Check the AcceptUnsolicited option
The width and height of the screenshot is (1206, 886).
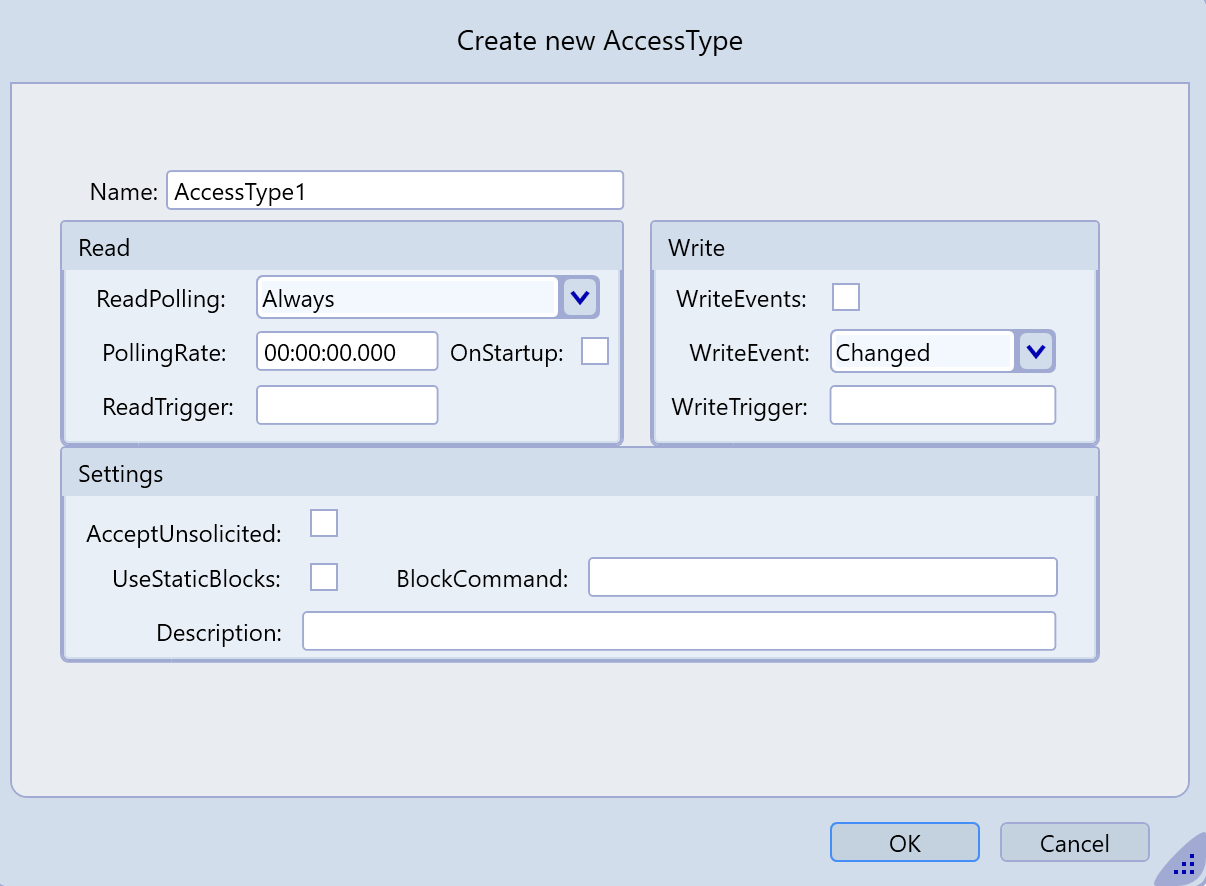pos(324,523)
